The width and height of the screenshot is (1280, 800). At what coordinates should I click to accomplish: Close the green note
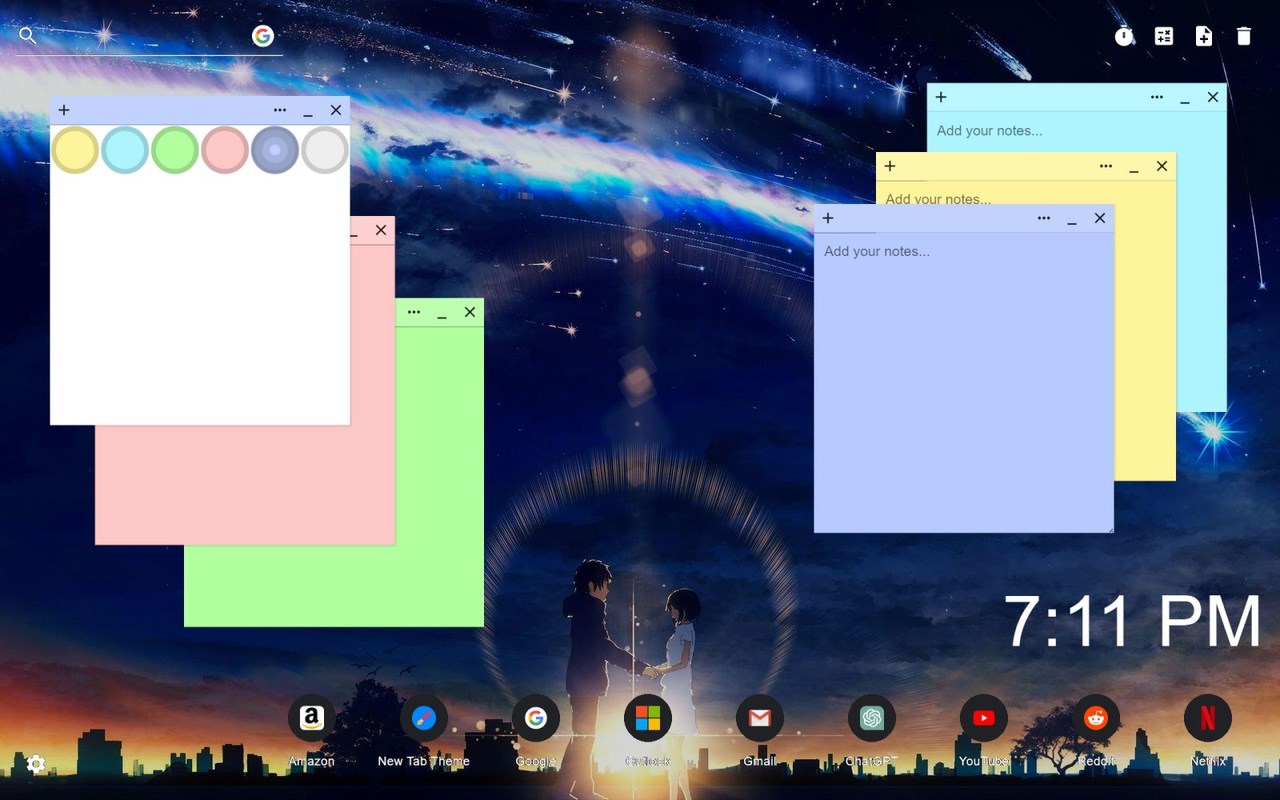470,312
